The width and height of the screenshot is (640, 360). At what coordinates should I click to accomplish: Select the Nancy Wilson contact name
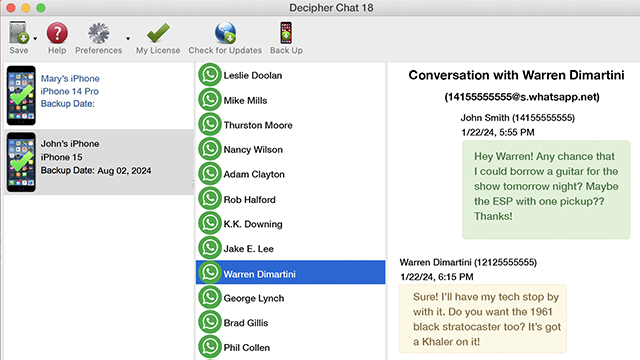point(253,150)
